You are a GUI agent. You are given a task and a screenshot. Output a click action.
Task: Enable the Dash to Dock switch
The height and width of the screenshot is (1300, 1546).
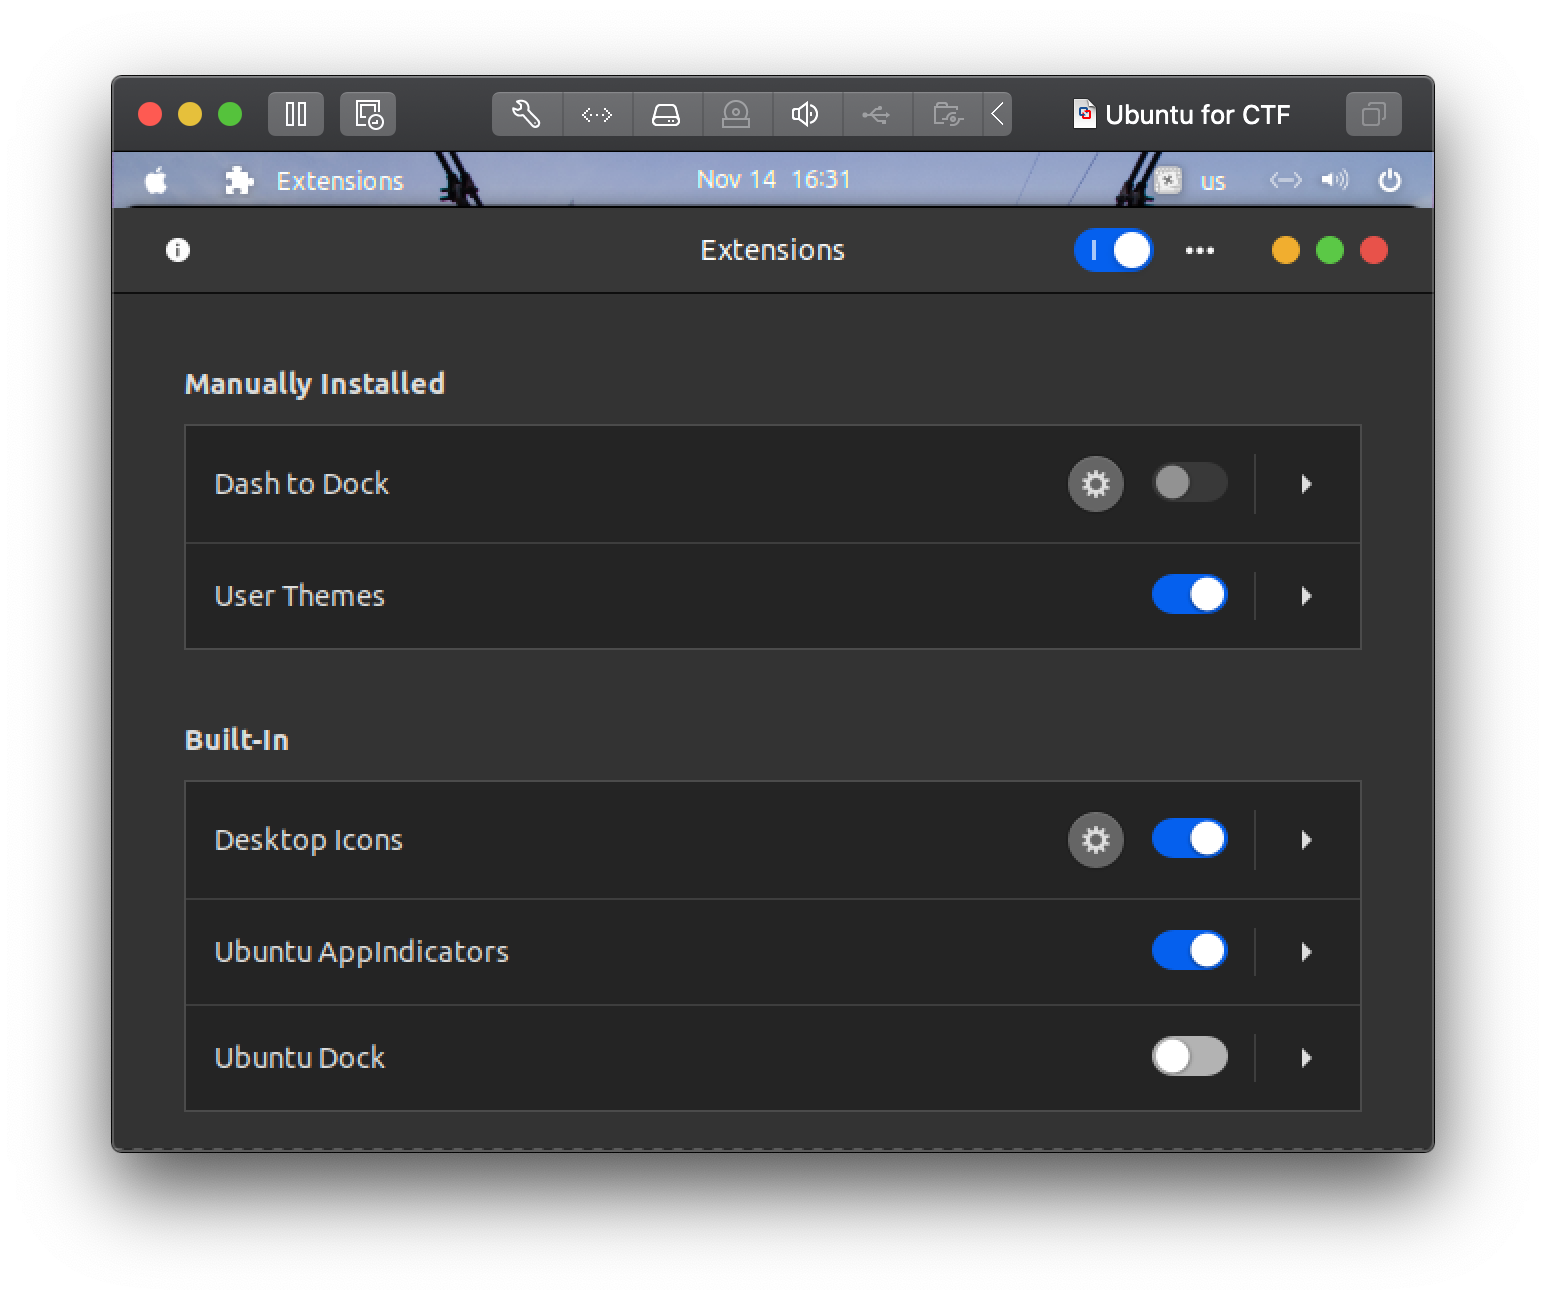coord(1190,483)
